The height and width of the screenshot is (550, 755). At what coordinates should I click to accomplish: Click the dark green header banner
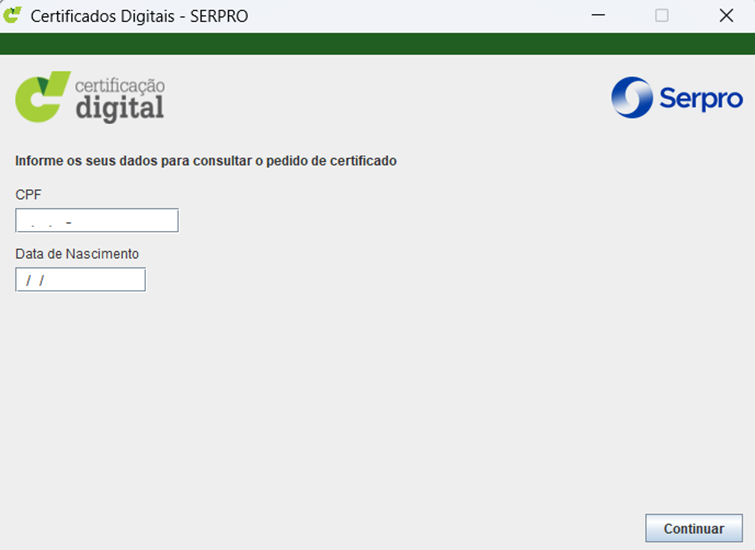tap(377, 43)
